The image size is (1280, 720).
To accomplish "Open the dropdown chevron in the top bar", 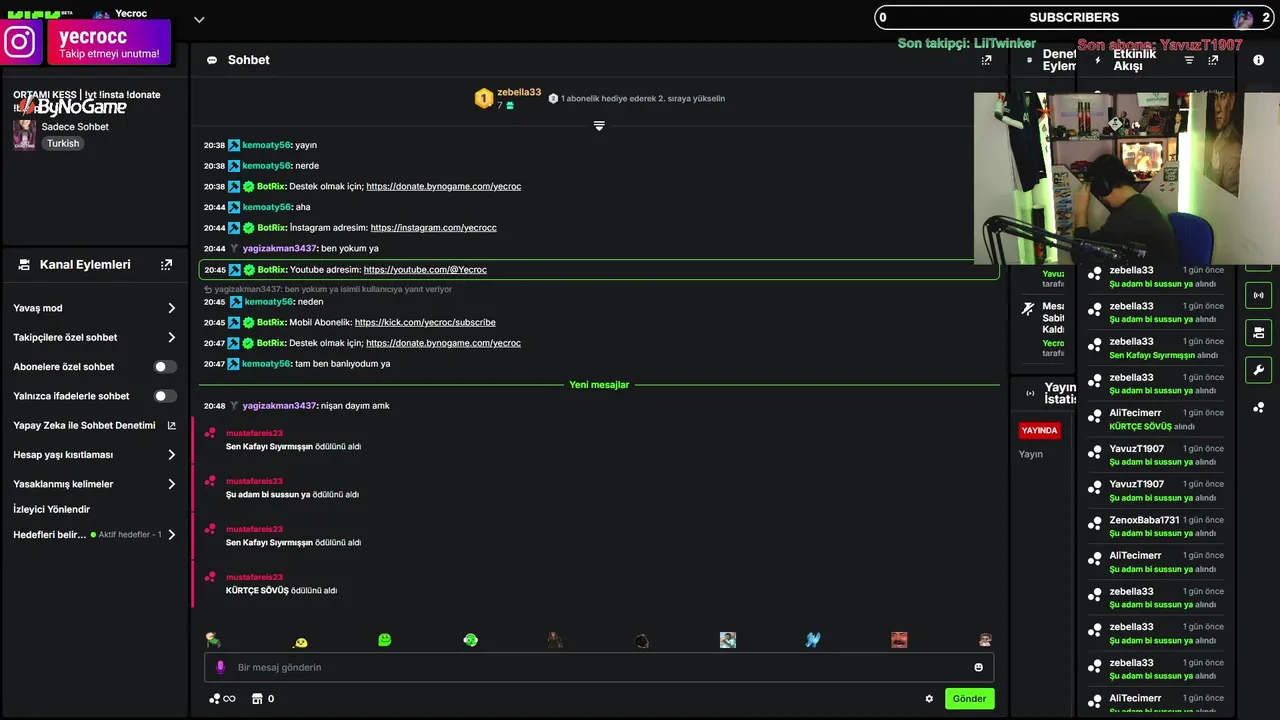I will click(199, 20).
